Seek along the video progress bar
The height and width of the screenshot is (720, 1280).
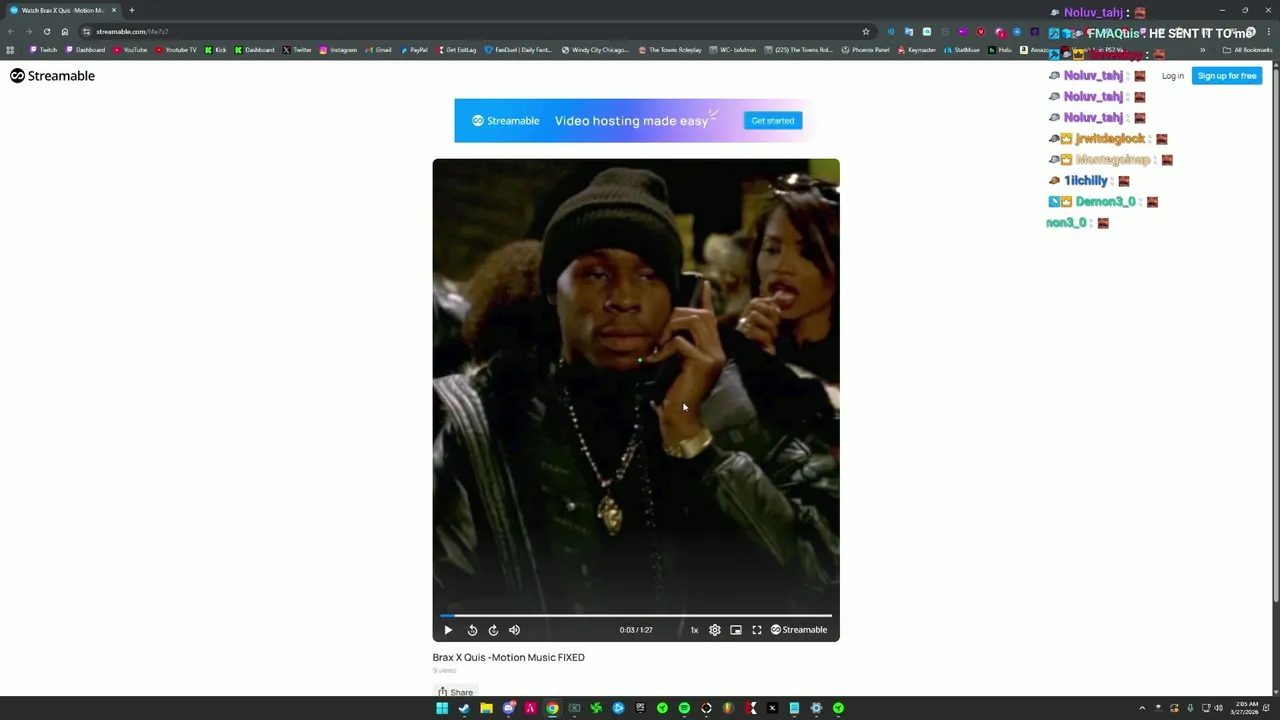pyautogui.click(x=636, y=616)
